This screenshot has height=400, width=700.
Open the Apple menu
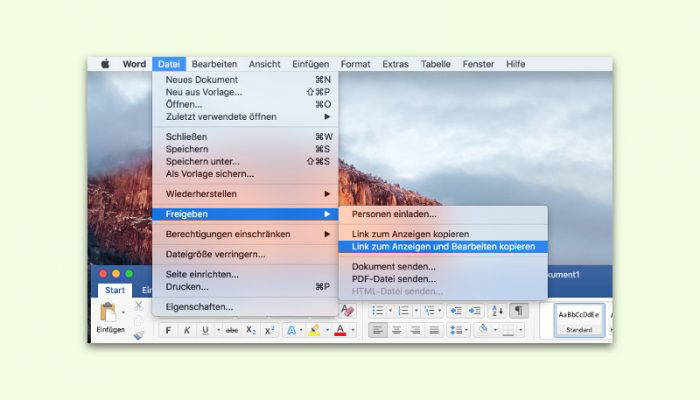point(105,64)
